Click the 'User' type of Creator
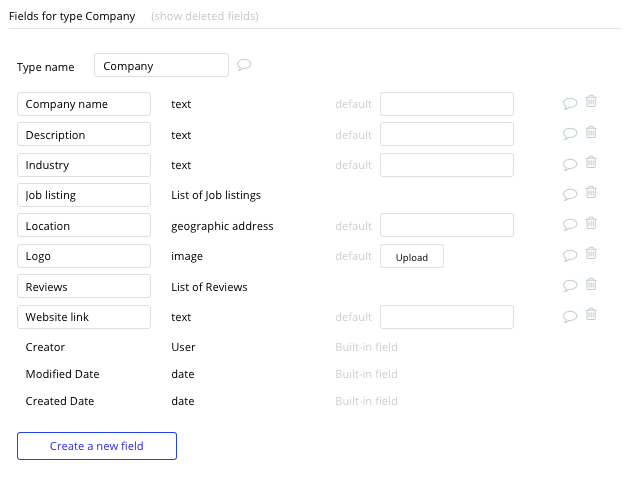Screen dimensions: 629x477 point(183,347)
